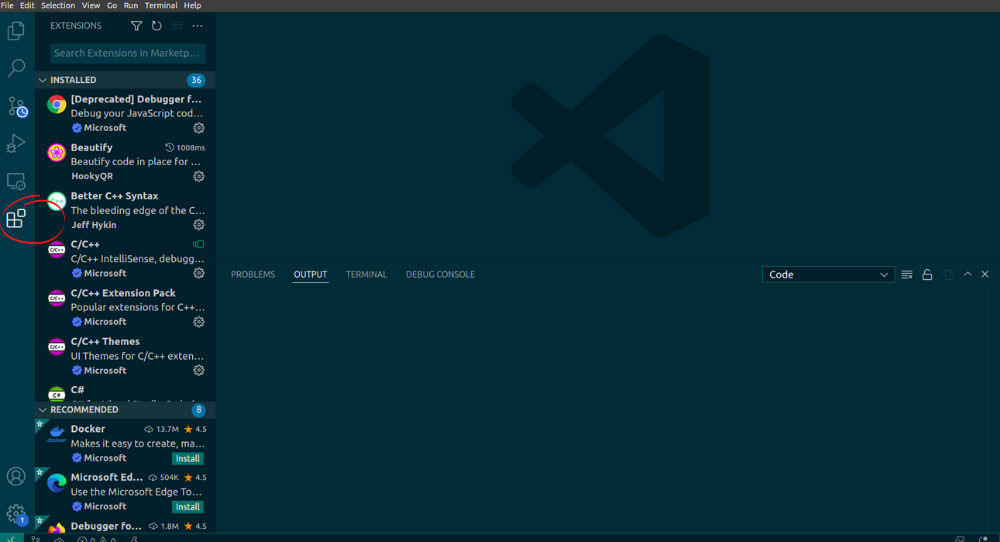Switch to the TERMINAL tab

(x=367, y=275)
